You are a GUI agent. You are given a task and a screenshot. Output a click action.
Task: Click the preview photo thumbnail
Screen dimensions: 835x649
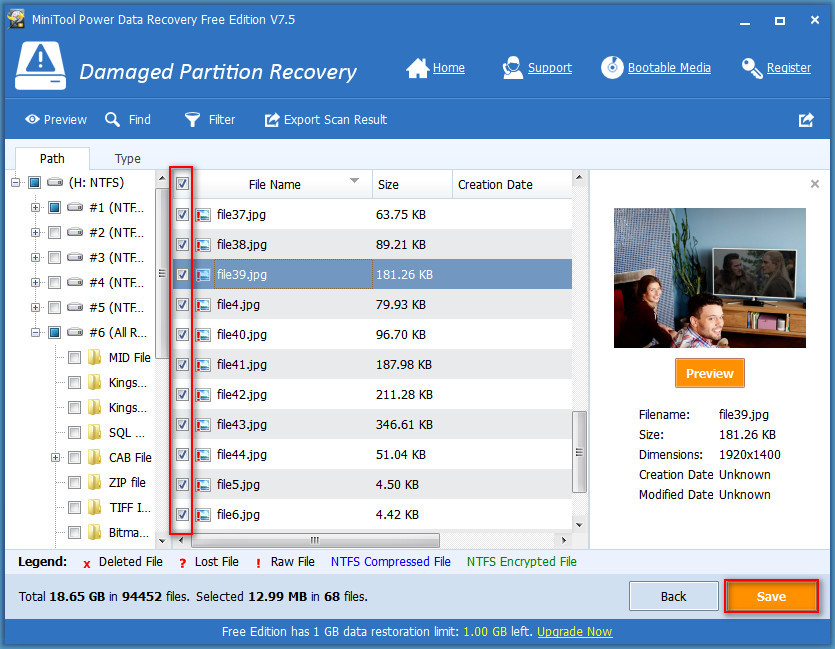709,278
